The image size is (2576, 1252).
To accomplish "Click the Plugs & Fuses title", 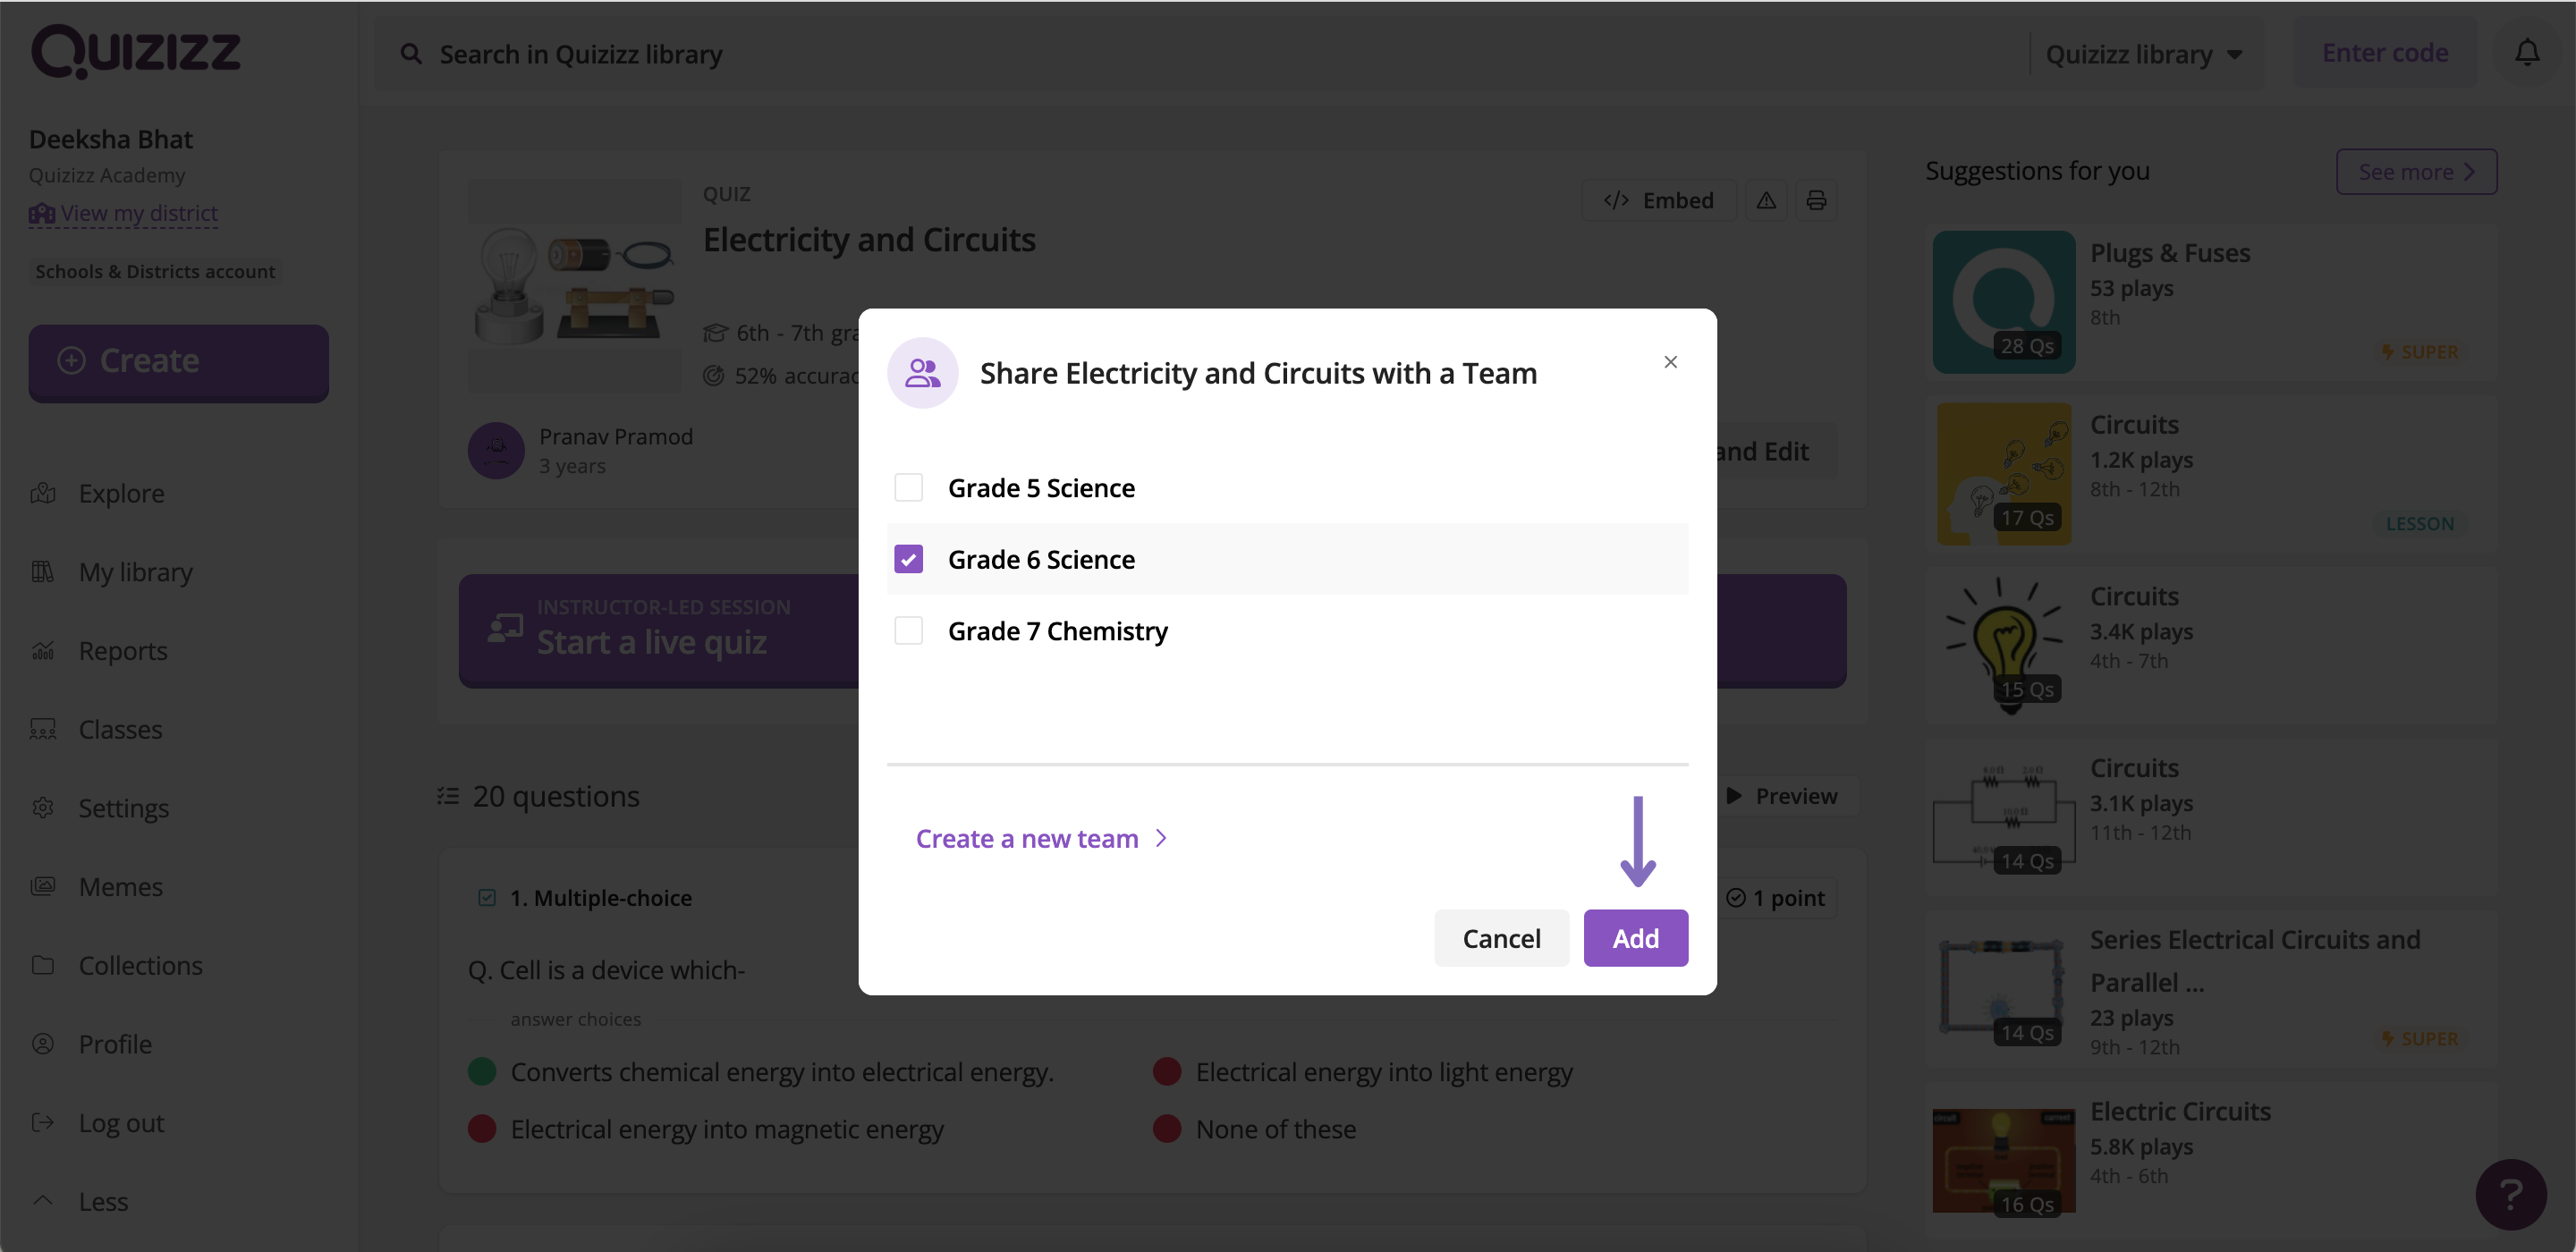I will click(2170, 253).
